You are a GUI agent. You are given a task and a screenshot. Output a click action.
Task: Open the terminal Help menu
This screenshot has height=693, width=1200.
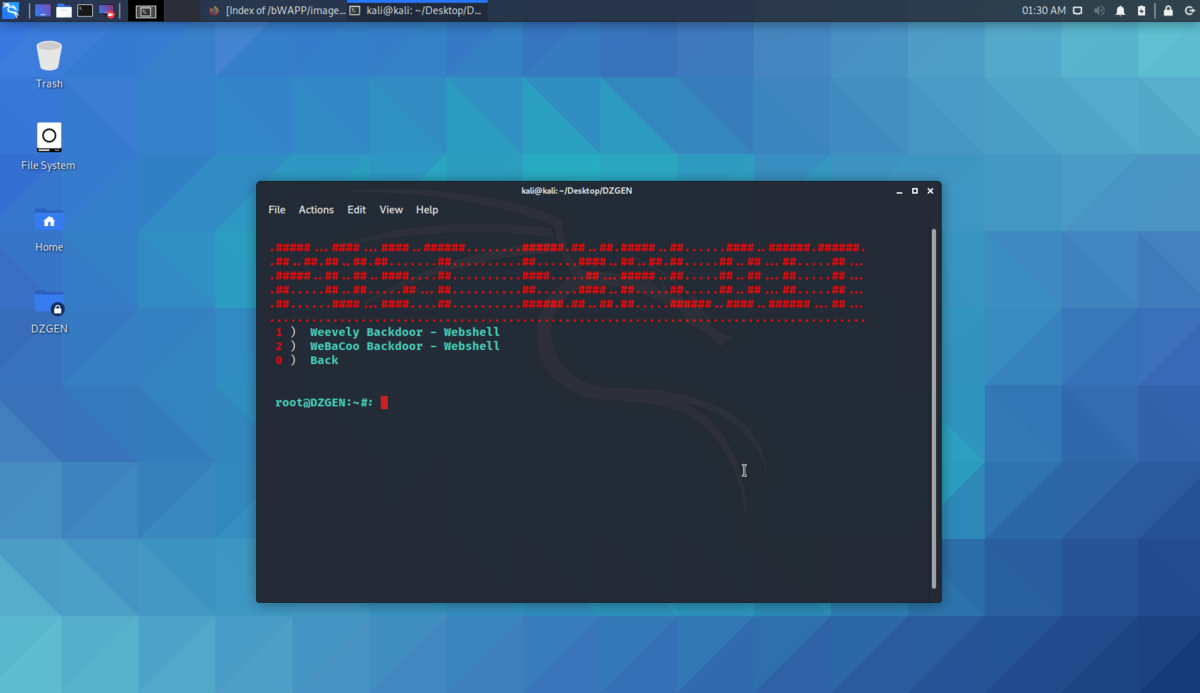(427, 210)
